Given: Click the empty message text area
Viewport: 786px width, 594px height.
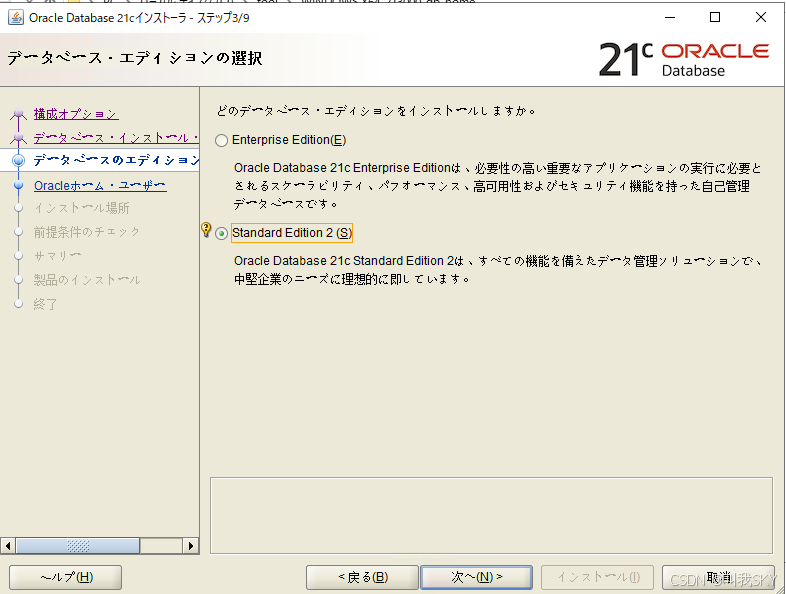Looking at the screenshot, I should click(x=491, y=515).
